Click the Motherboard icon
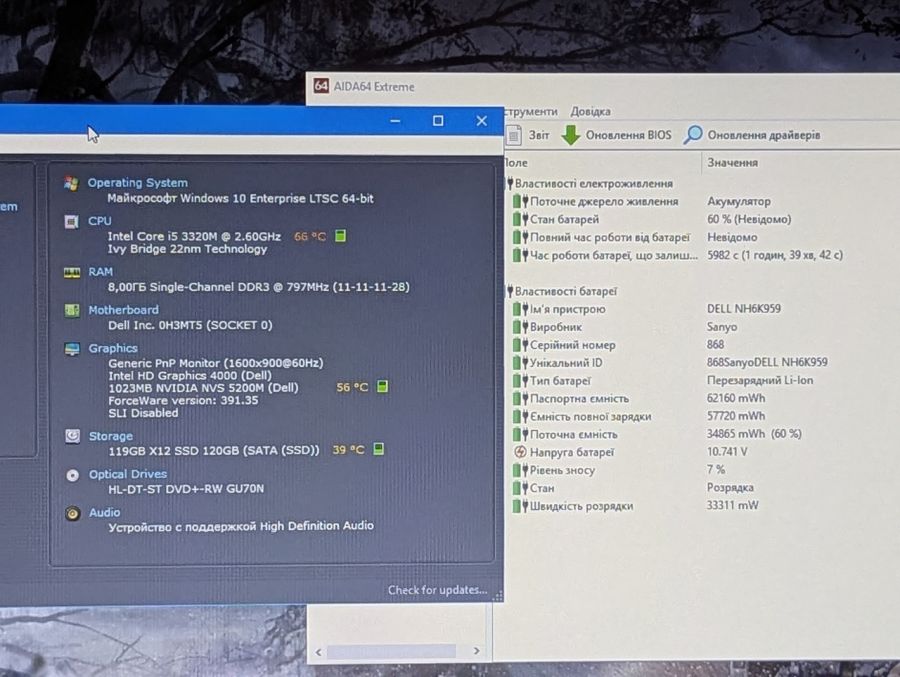 pyautogui.click(x=72, y=310)
